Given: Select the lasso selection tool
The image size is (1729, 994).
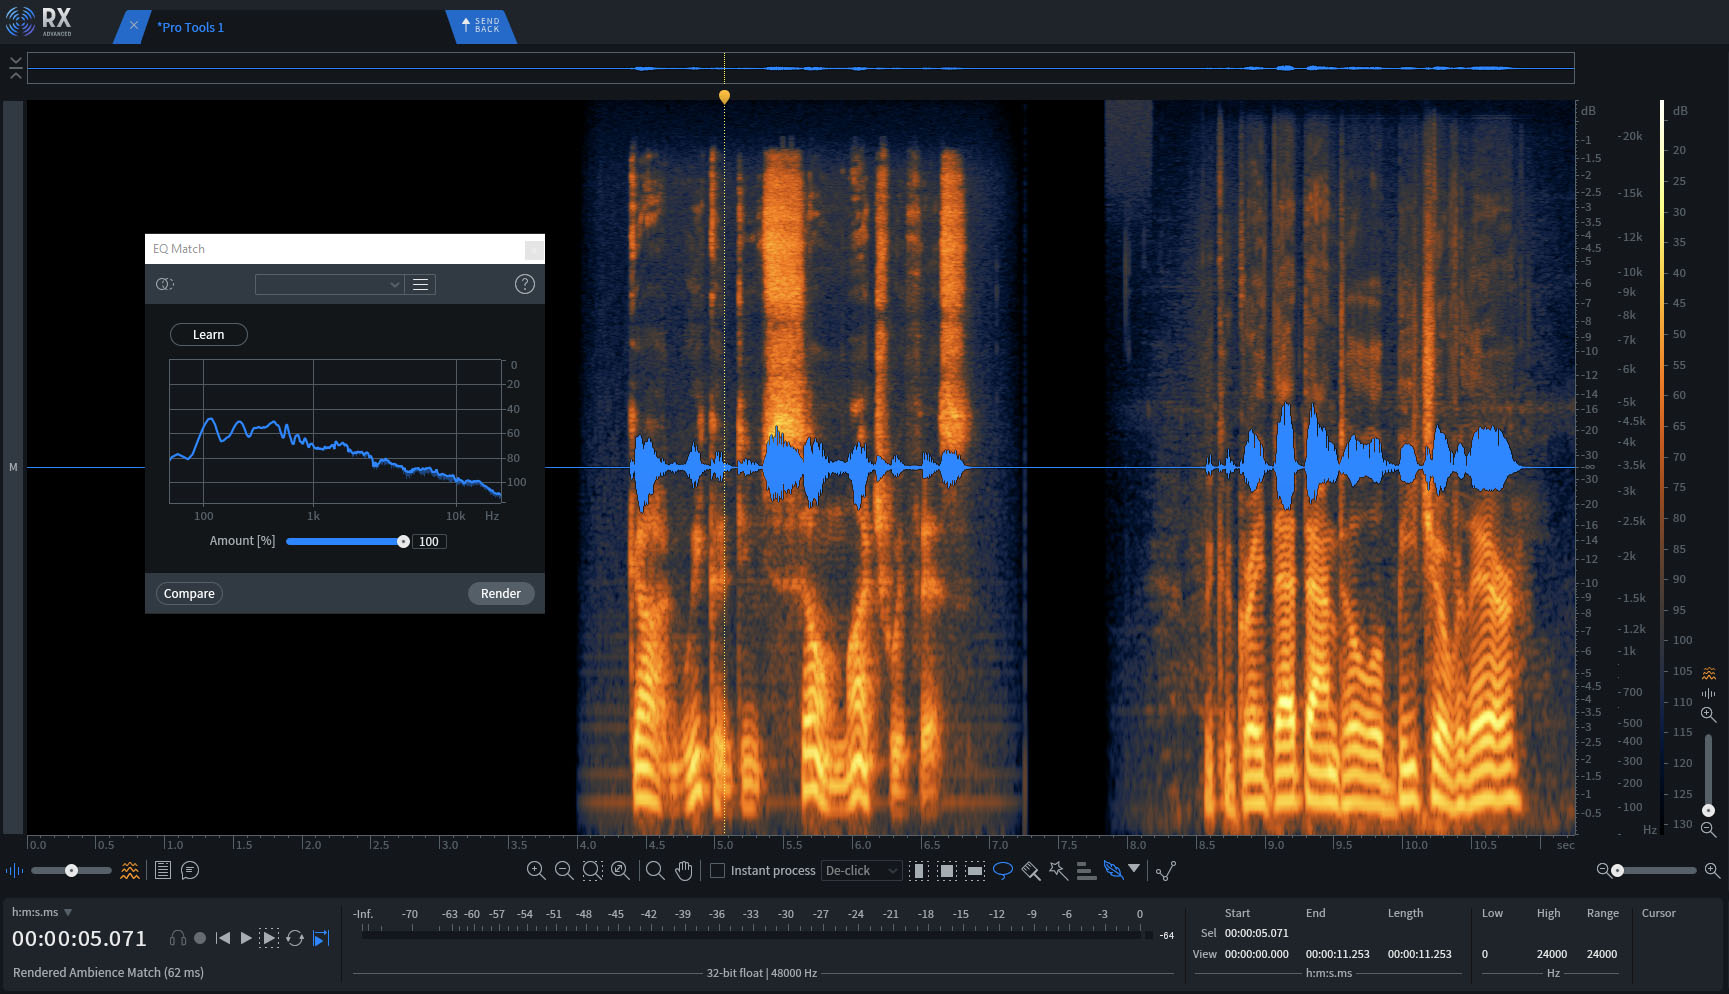Looking at the screenshot, I should coord(1003,870).
